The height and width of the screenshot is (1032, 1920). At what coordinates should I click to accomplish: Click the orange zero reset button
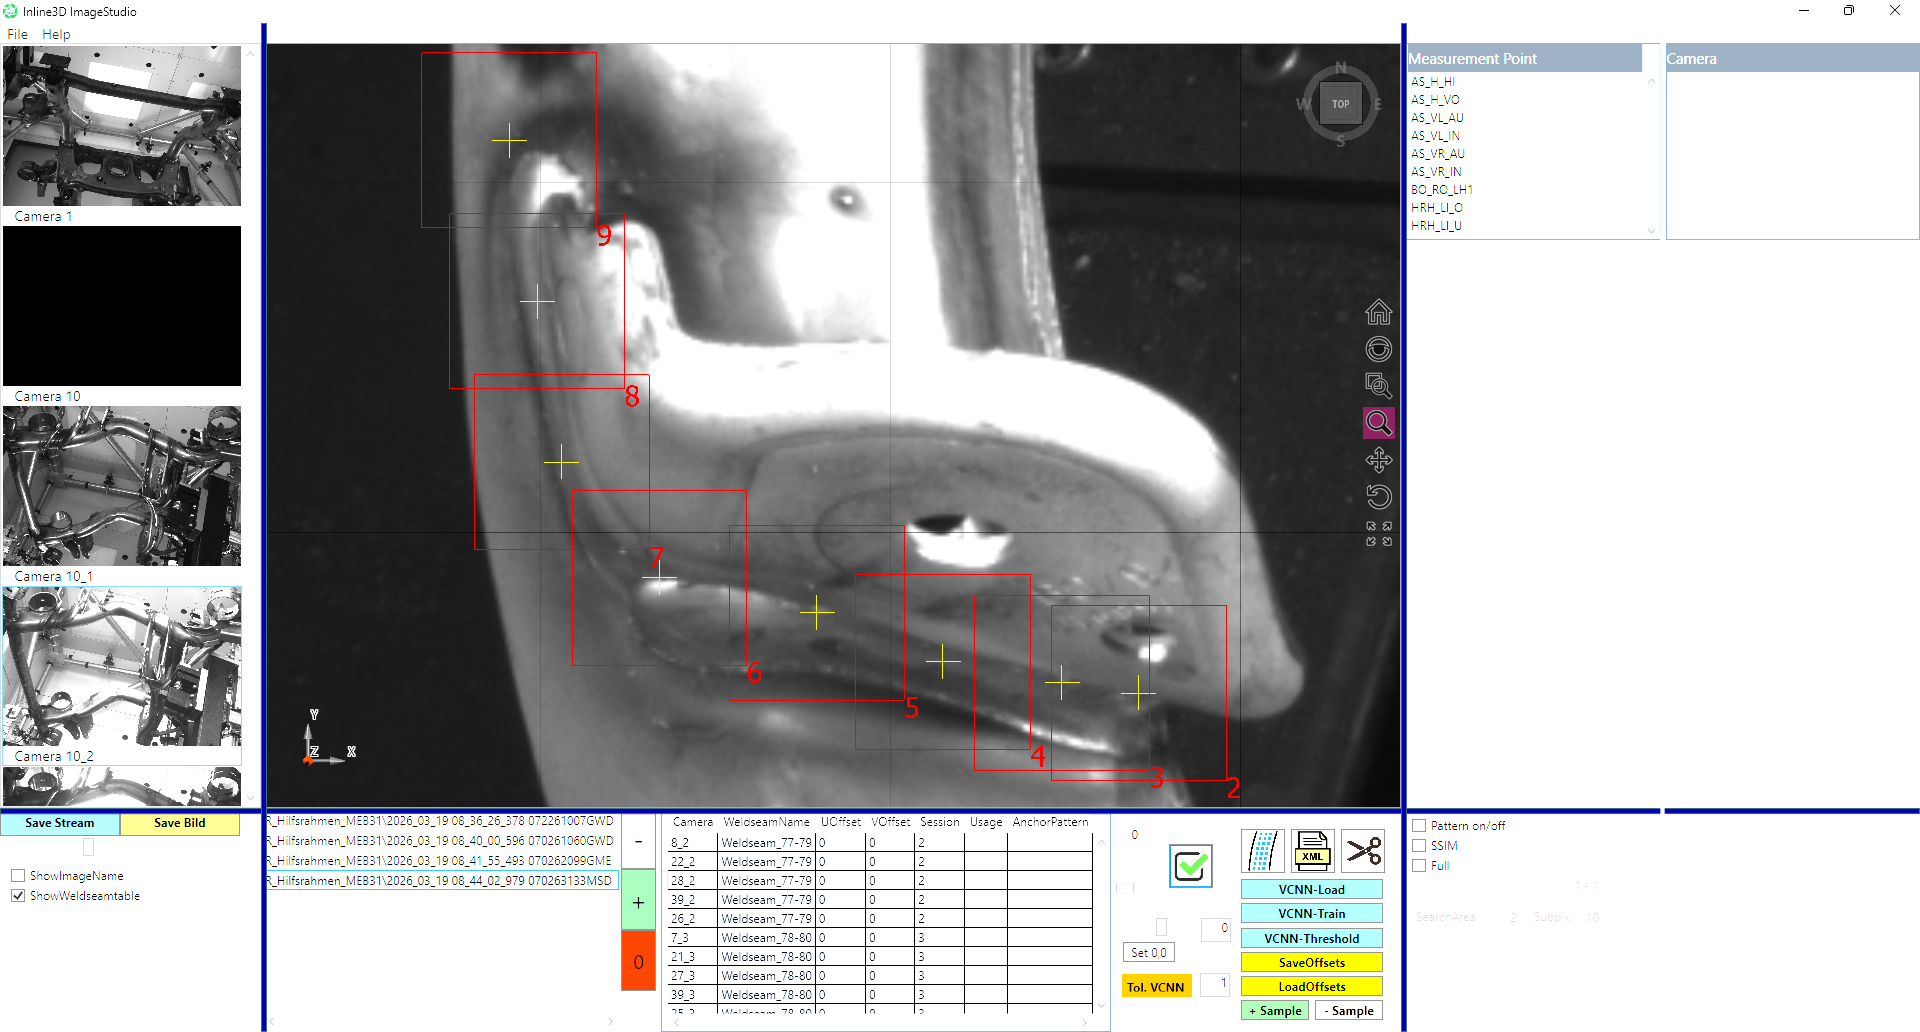point(638,962)
